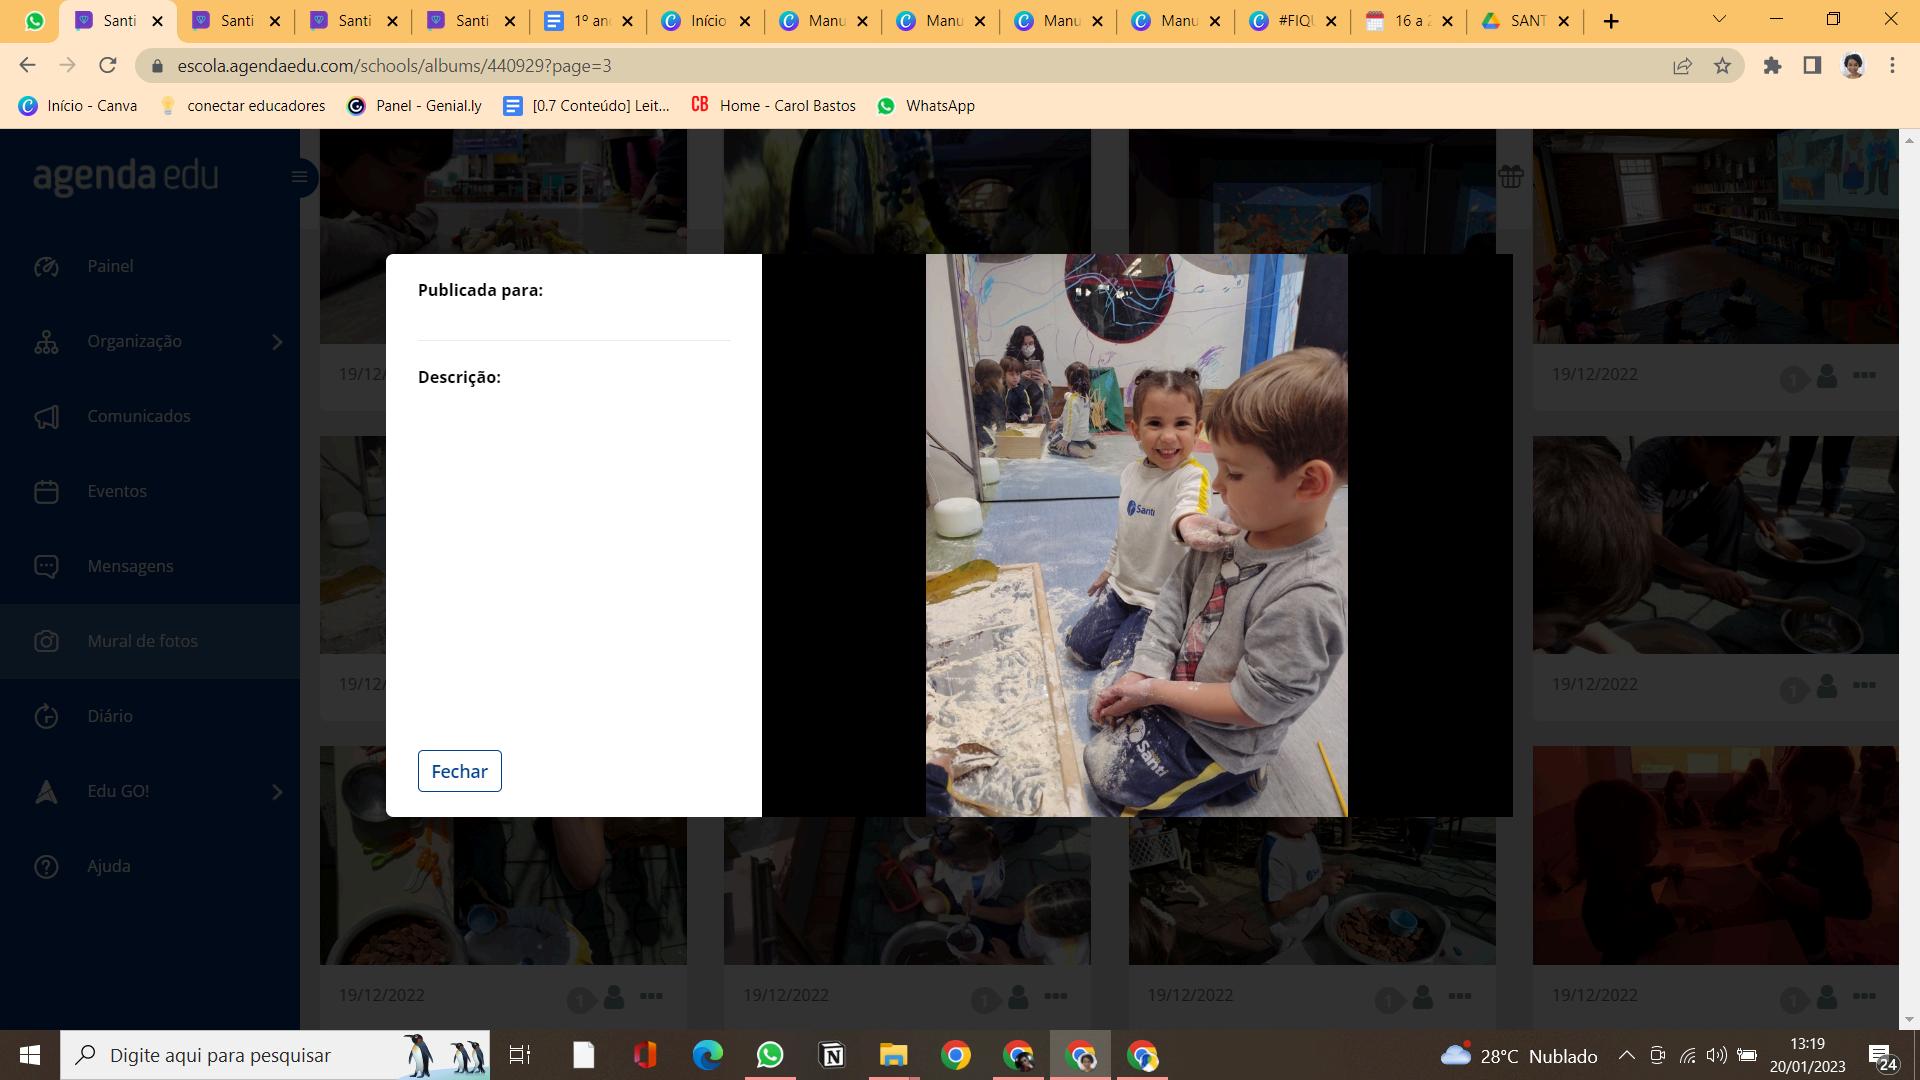Click the Diário icon in sidebar
Screen dimensions: 1920x1080
(x=47, y=716)
